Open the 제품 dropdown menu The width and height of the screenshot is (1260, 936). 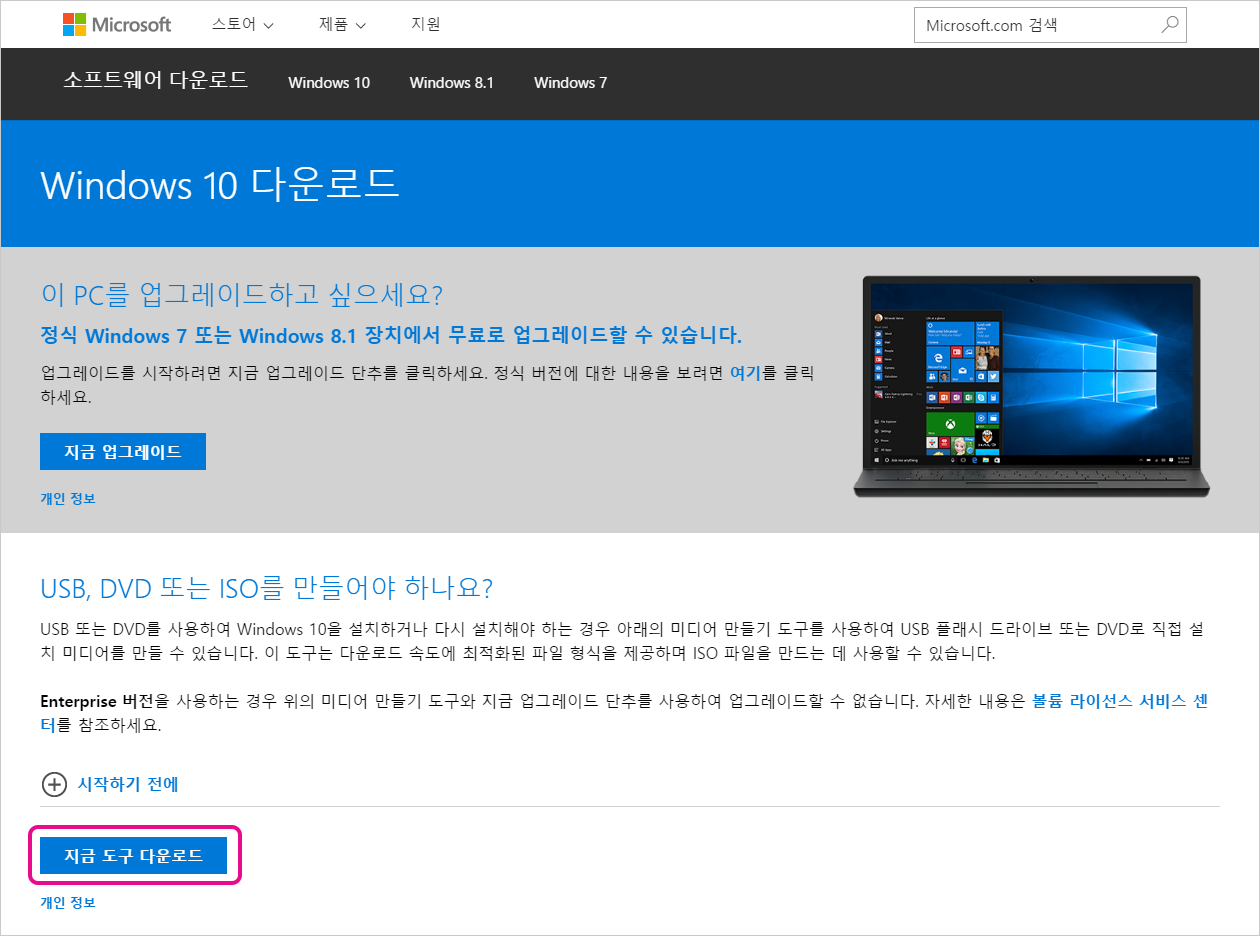pos(343,25)
